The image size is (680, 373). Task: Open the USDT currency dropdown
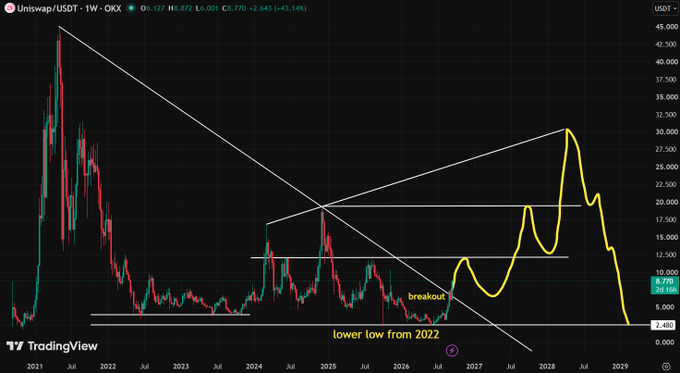pyautogui.click(x=665, y=8)
